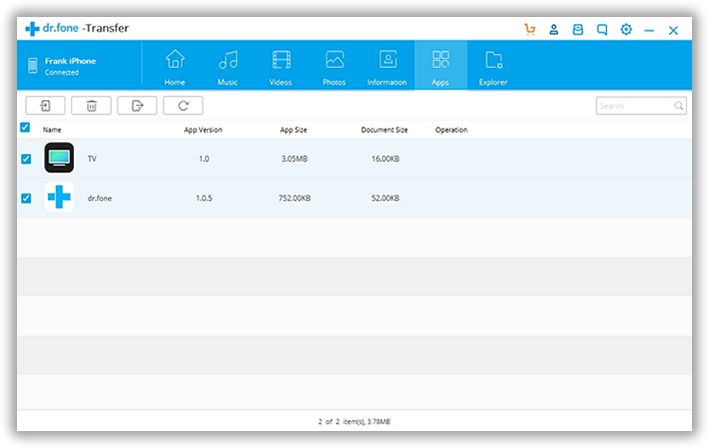Click the search magnifier icon
The height and width of the screenshot is (448, 709).
pos(678,106)
